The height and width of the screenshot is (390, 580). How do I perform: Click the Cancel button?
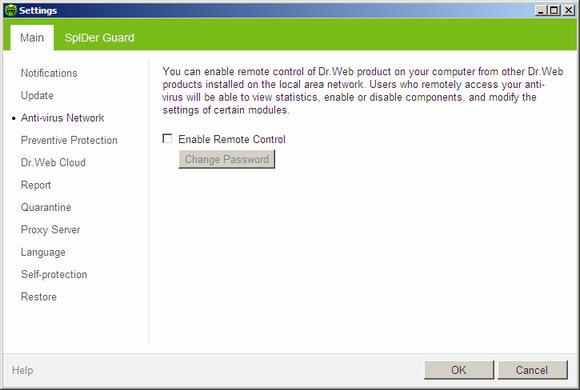click(532, 370)
